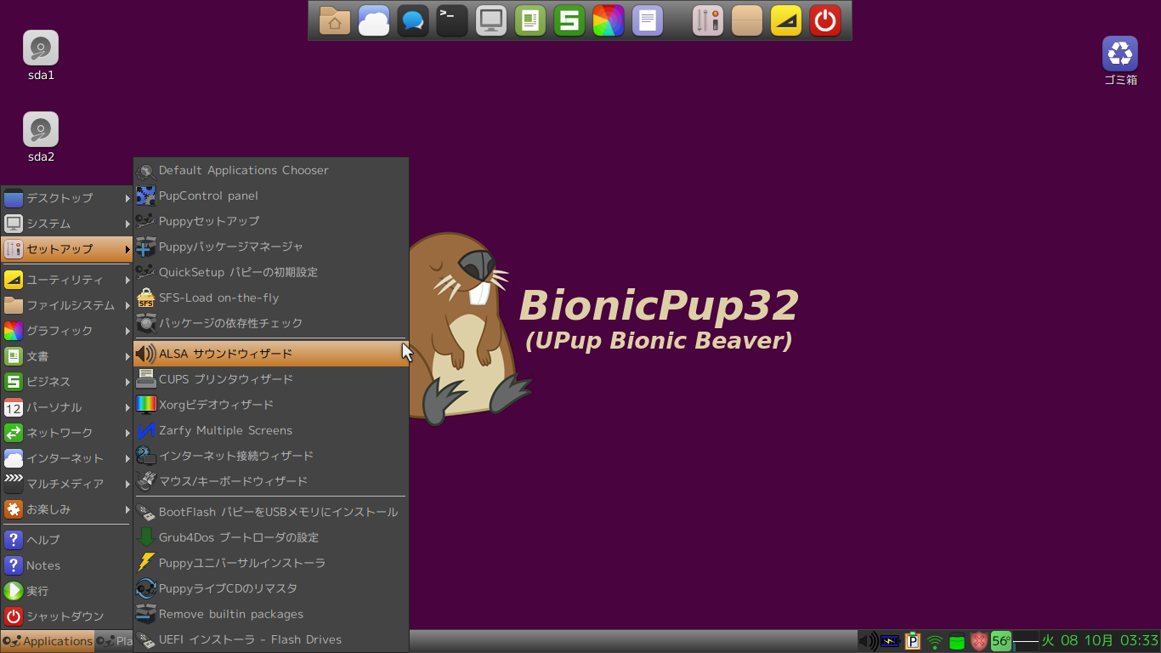Screen dimensions: 1161x653
Task: Click the green storage tray icon
Action: [x=957, y=641]
